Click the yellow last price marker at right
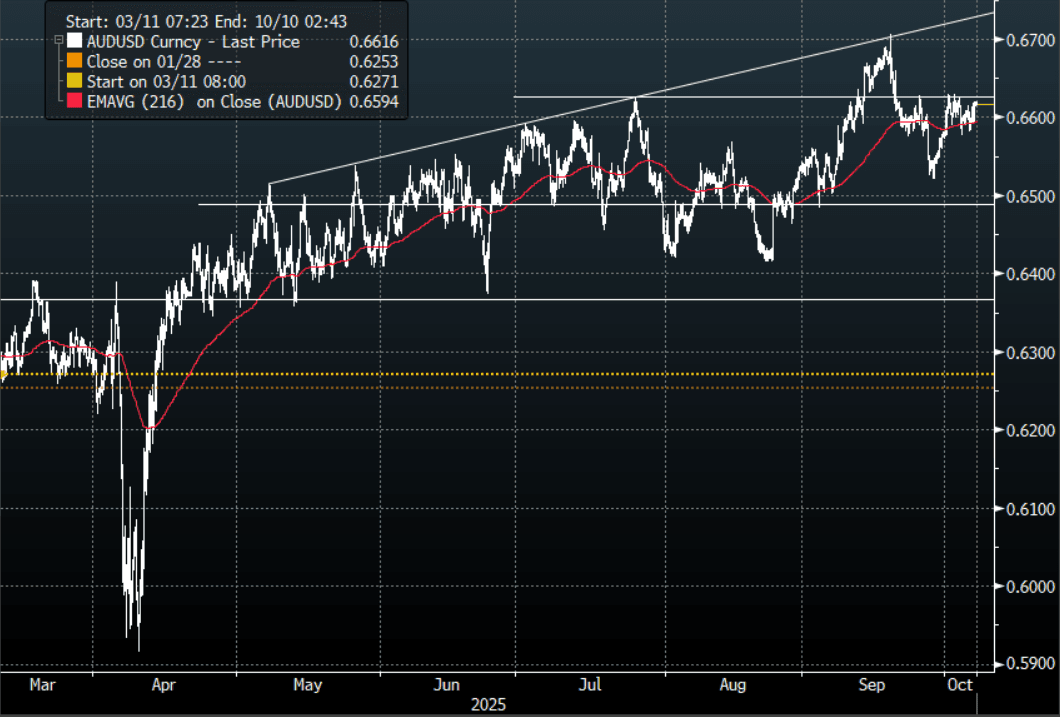This screenshot has height=717, width=1060. [984, 103]
